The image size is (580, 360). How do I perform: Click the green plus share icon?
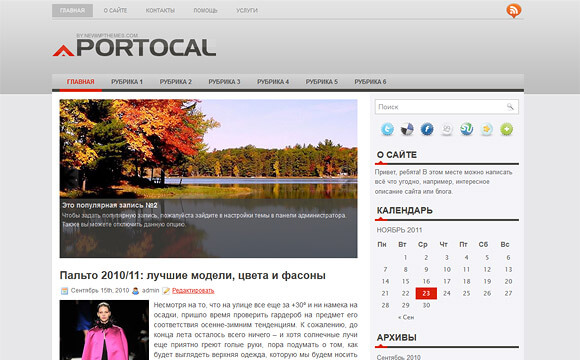[x=506, y=129]
